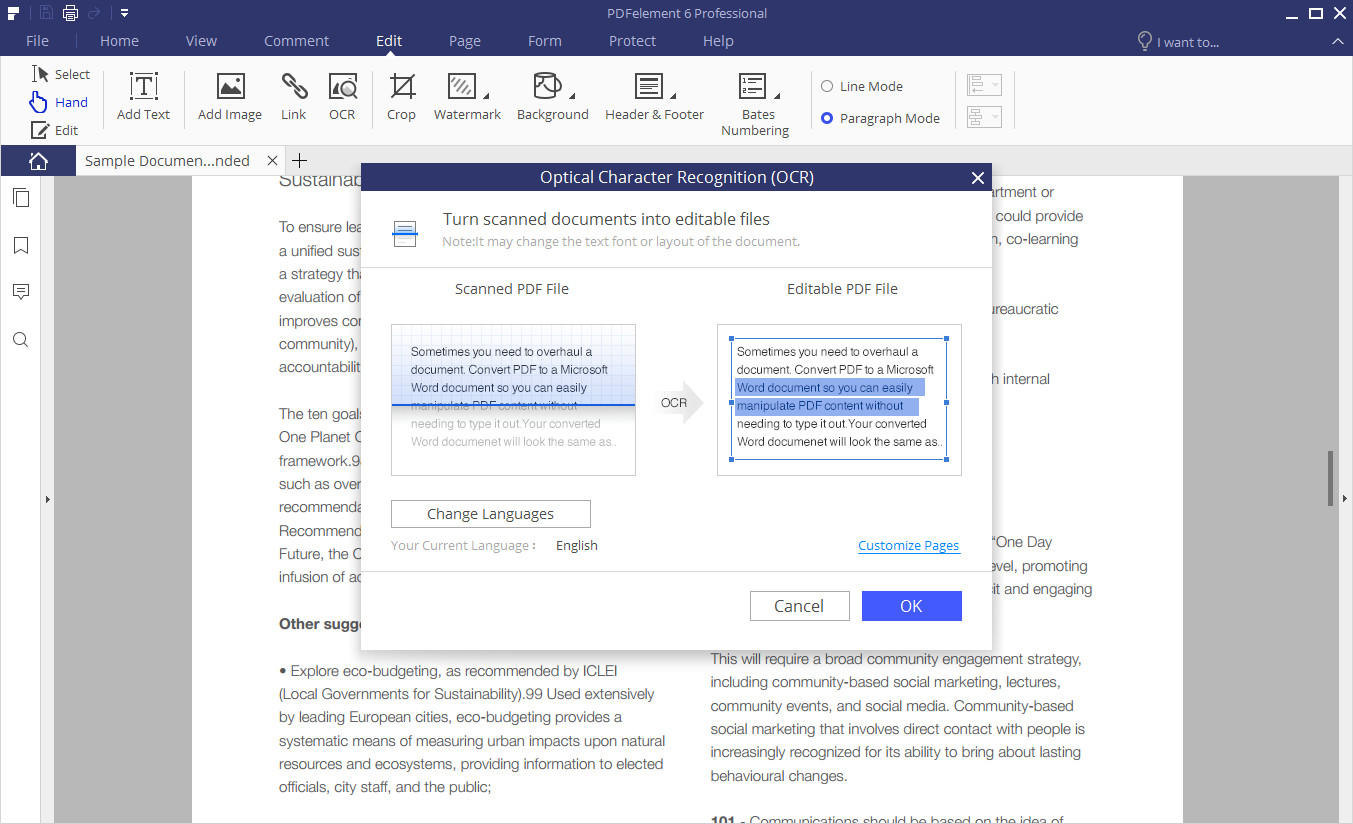1353x824 pixels.
Task: Click the Editable PDF File preview
Action: 839,400
